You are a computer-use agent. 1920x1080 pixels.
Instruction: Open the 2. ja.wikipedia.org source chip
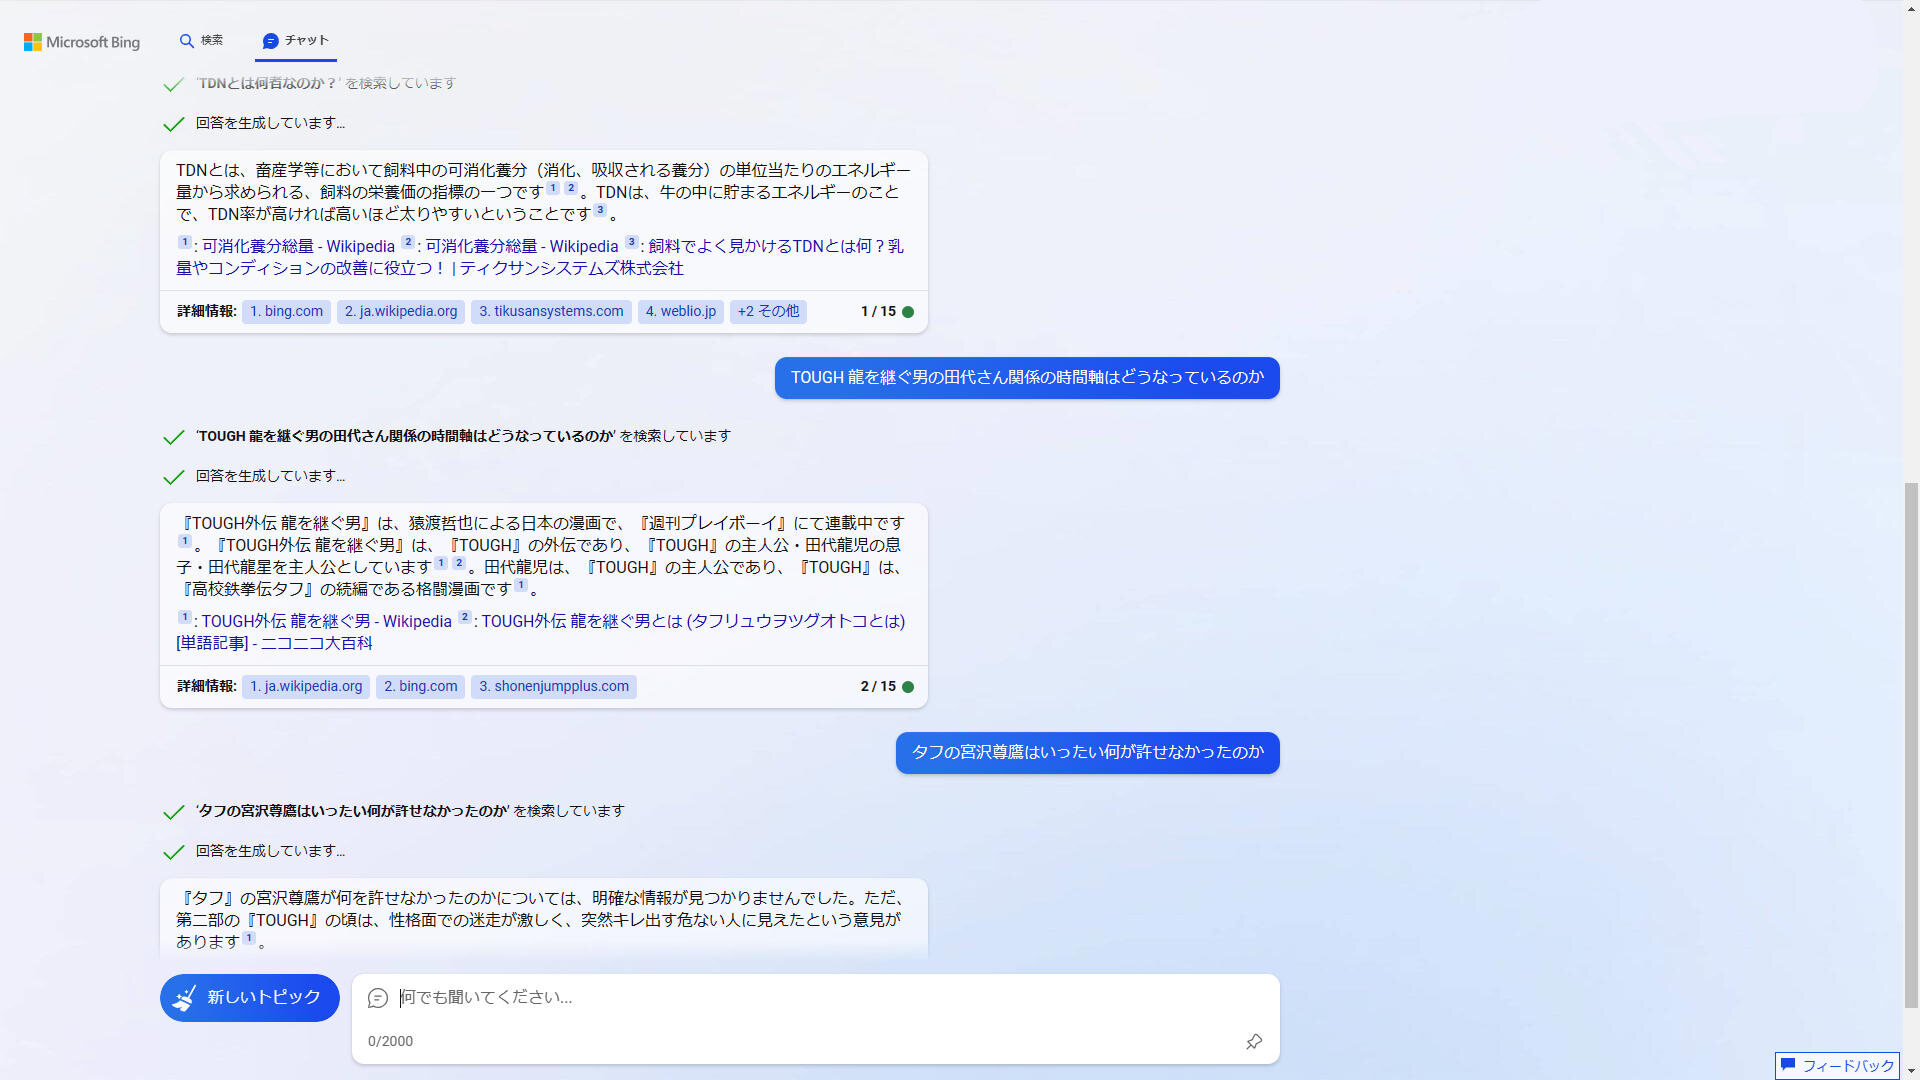pos(400,312)
